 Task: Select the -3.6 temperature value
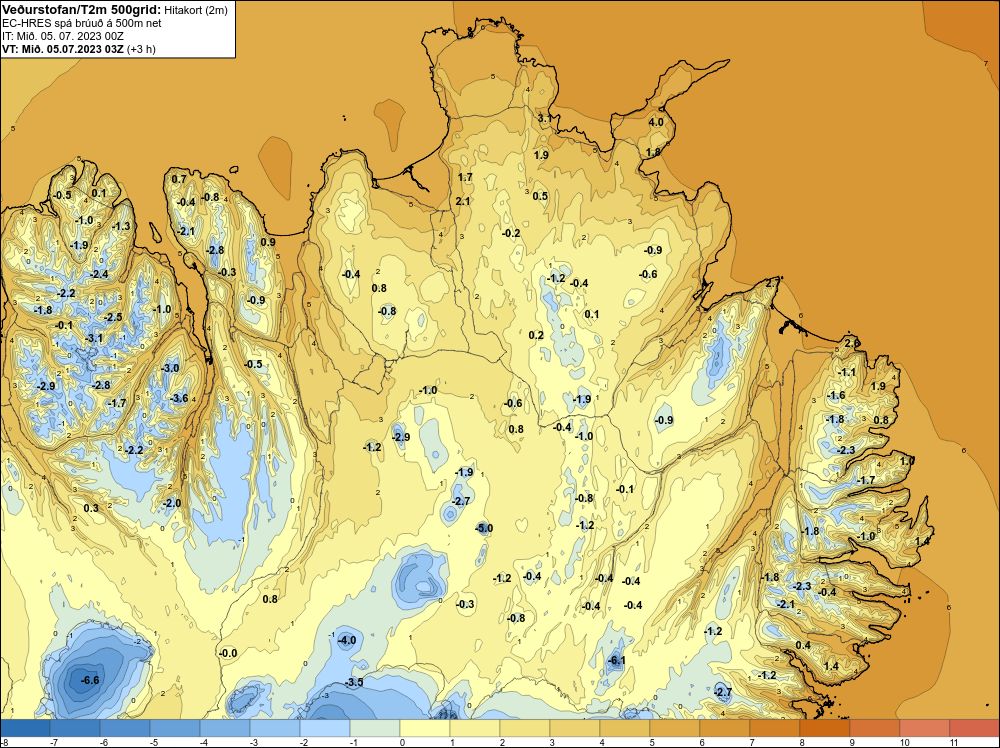click(x=179, y=398)
